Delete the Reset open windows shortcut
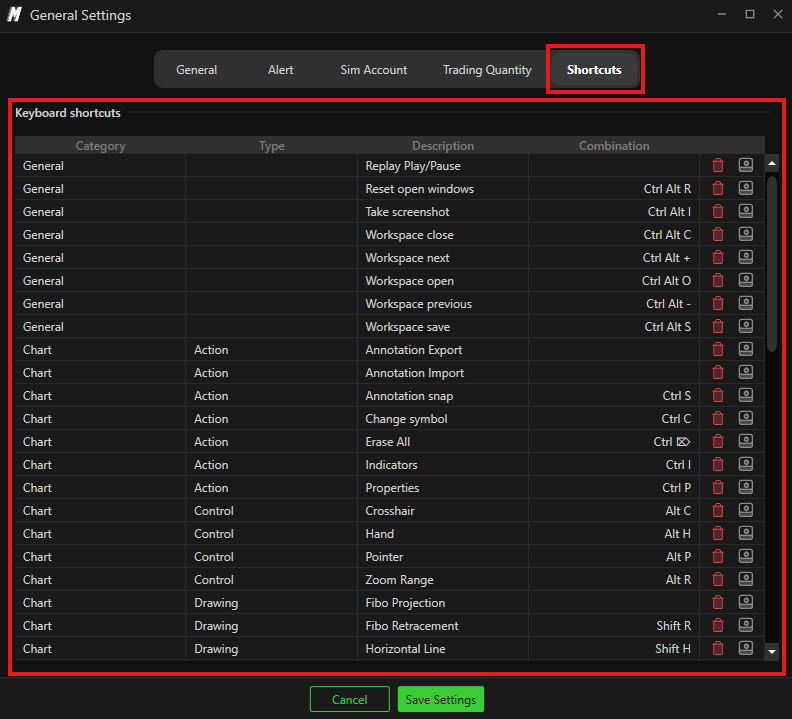792x719 pixels. tap(718, 188)
